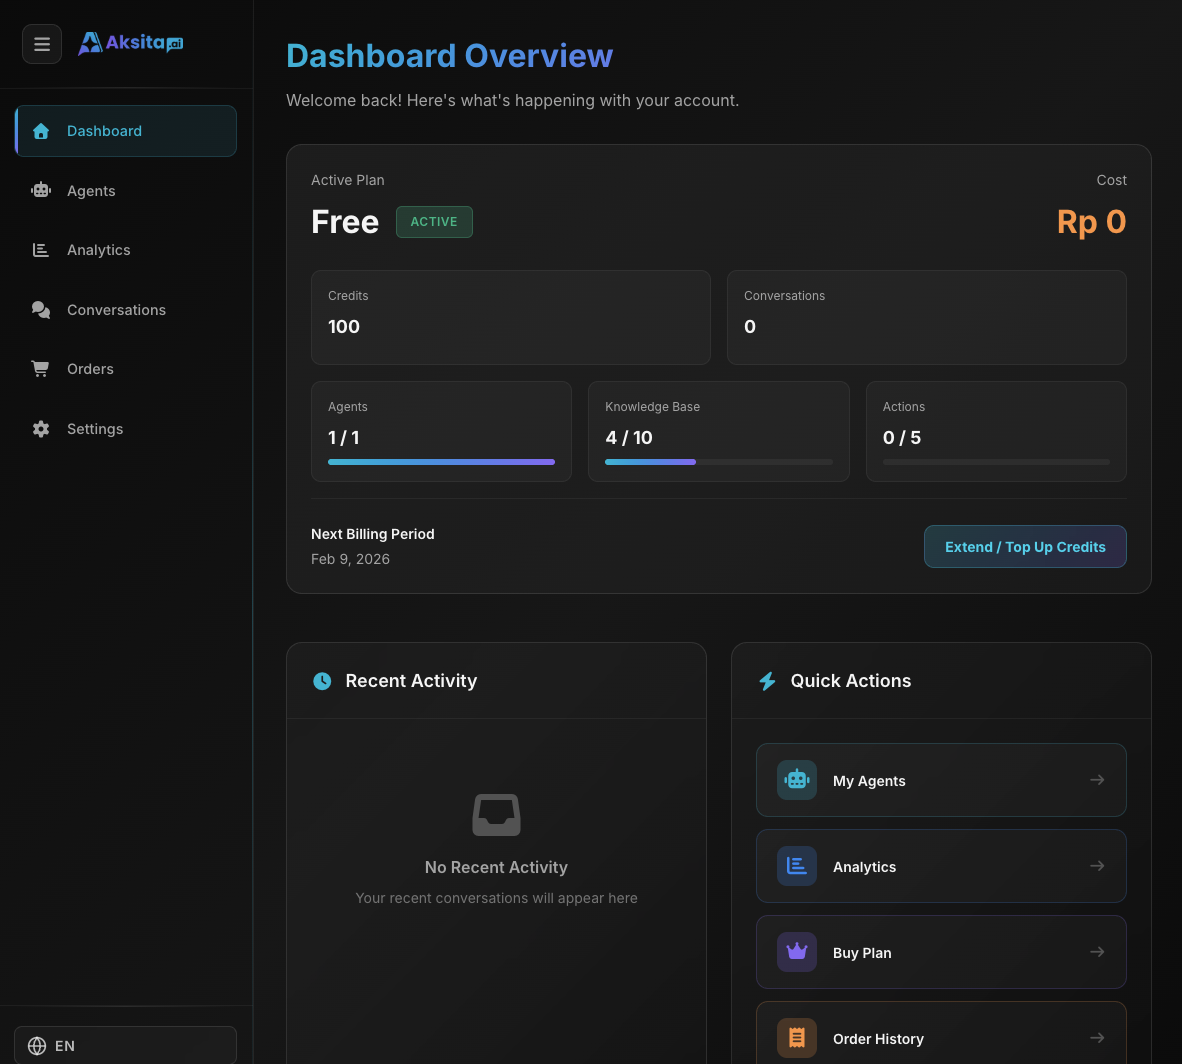Click the Settings gear icon in sidebar

pos(40,428)
